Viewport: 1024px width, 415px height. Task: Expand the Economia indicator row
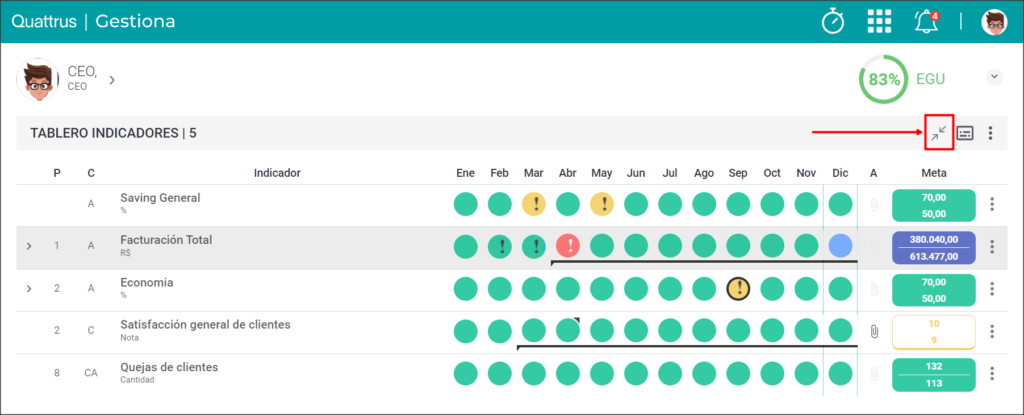pyautogui.click(x=29, y=288)
